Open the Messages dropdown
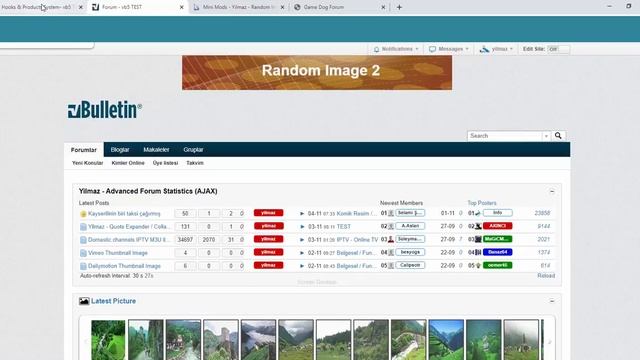This screenshot has height=360, width=640. click(x=448, y=49)
